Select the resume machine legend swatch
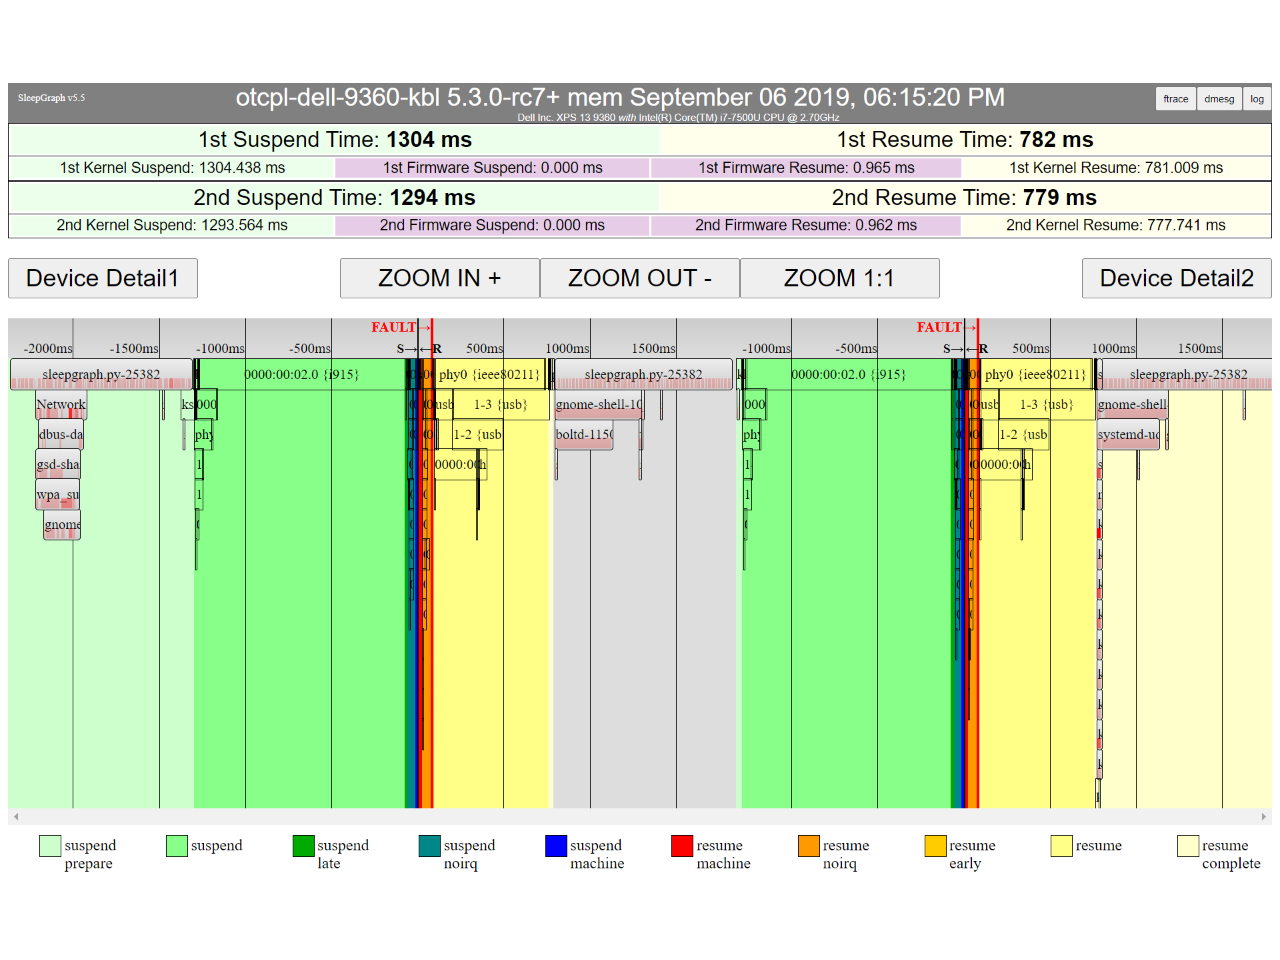The image size is (1280, 960). (x=682, y=846)
